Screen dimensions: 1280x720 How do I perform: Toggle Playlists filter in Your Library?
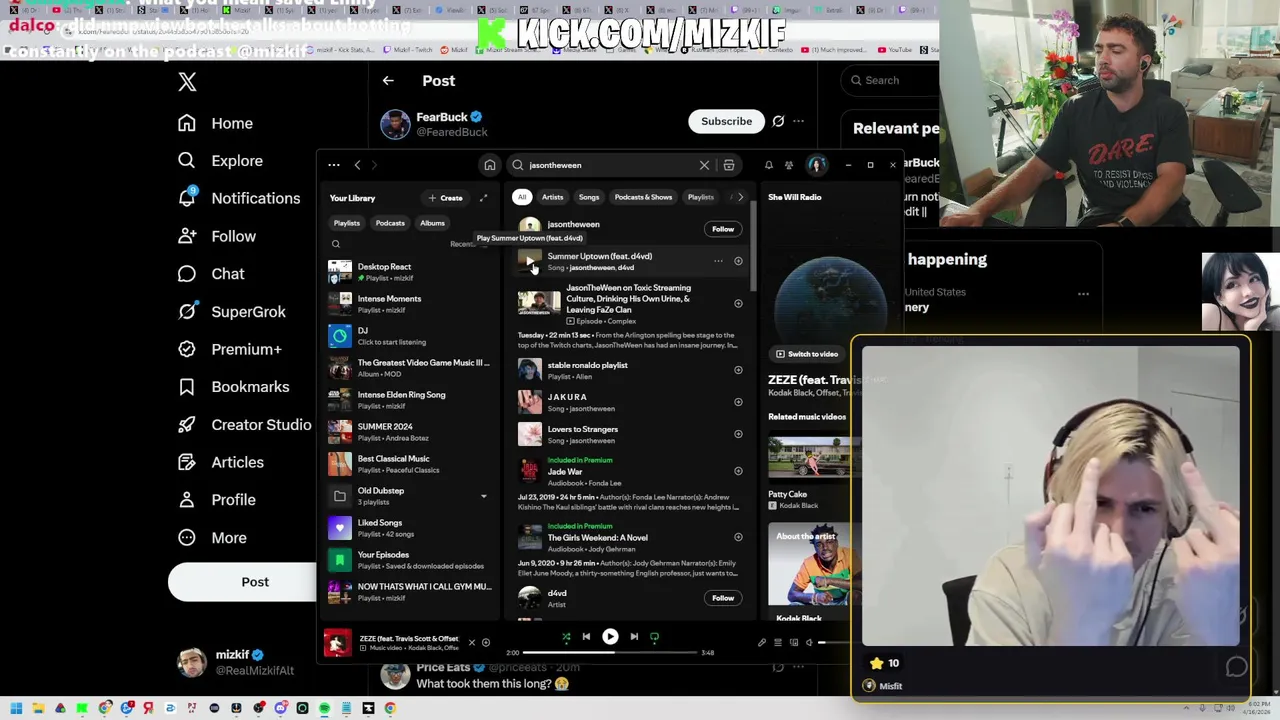[347, 223]
